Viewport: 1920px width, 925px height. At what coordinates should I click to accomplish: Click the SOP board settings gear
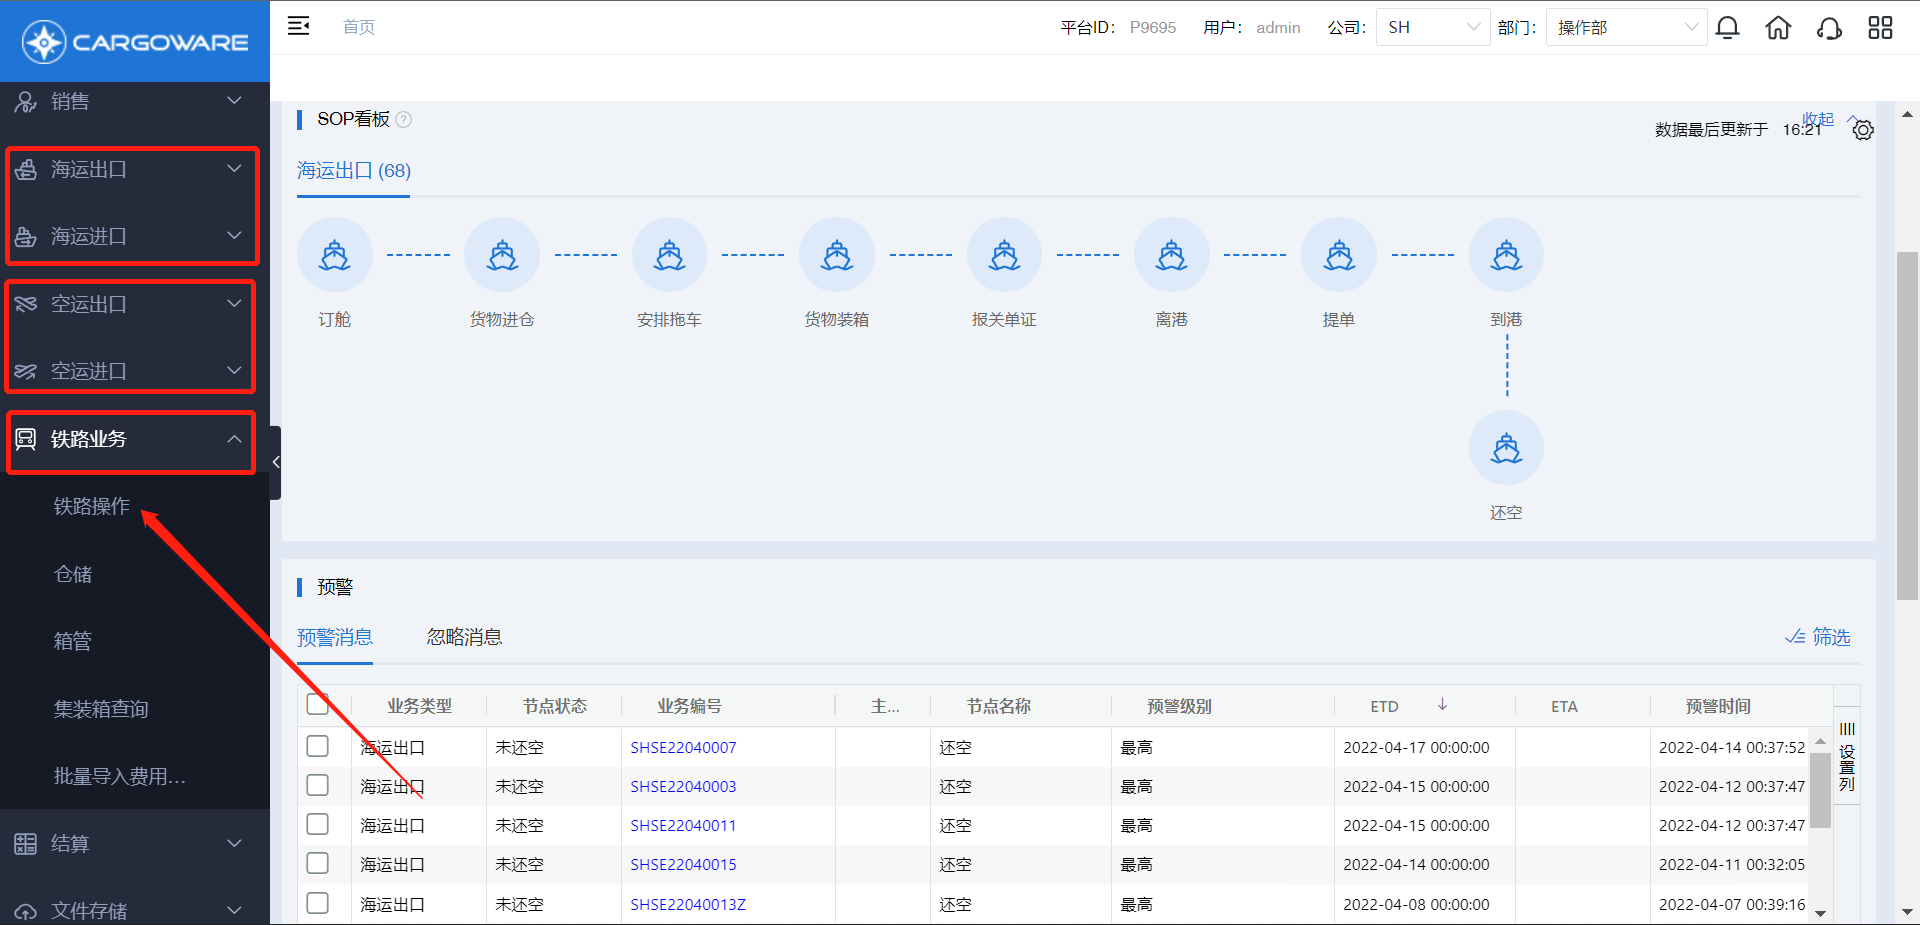point(1862,130)
